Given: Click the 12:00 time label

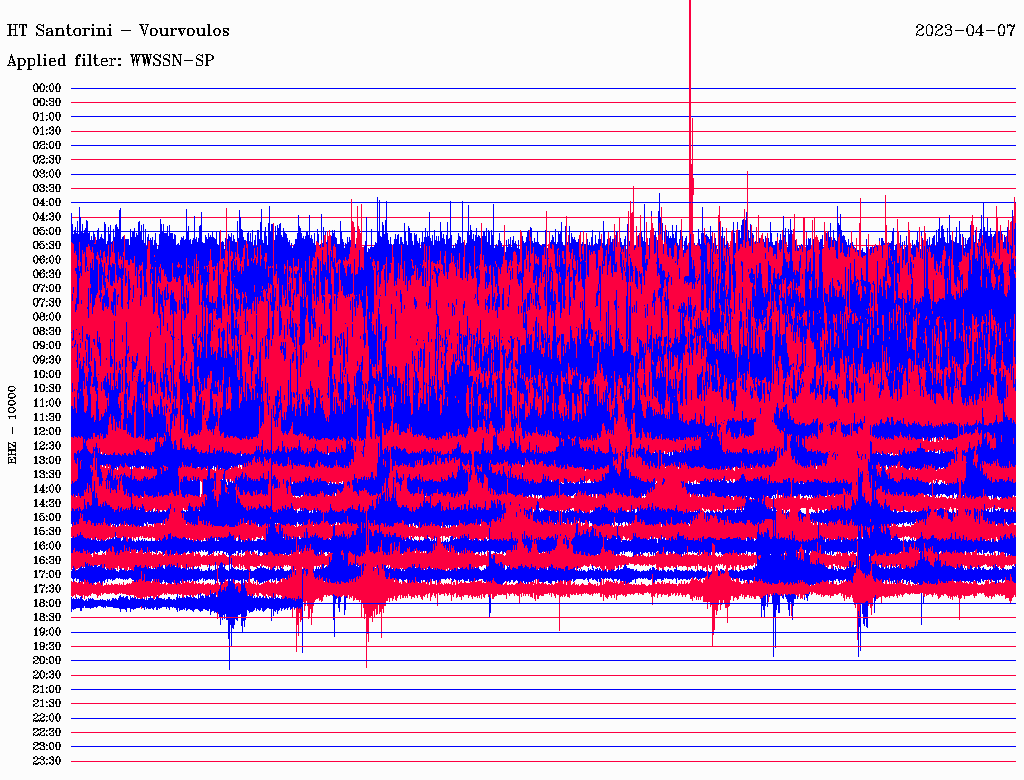Looking at the screenshot, I should 47,431.
